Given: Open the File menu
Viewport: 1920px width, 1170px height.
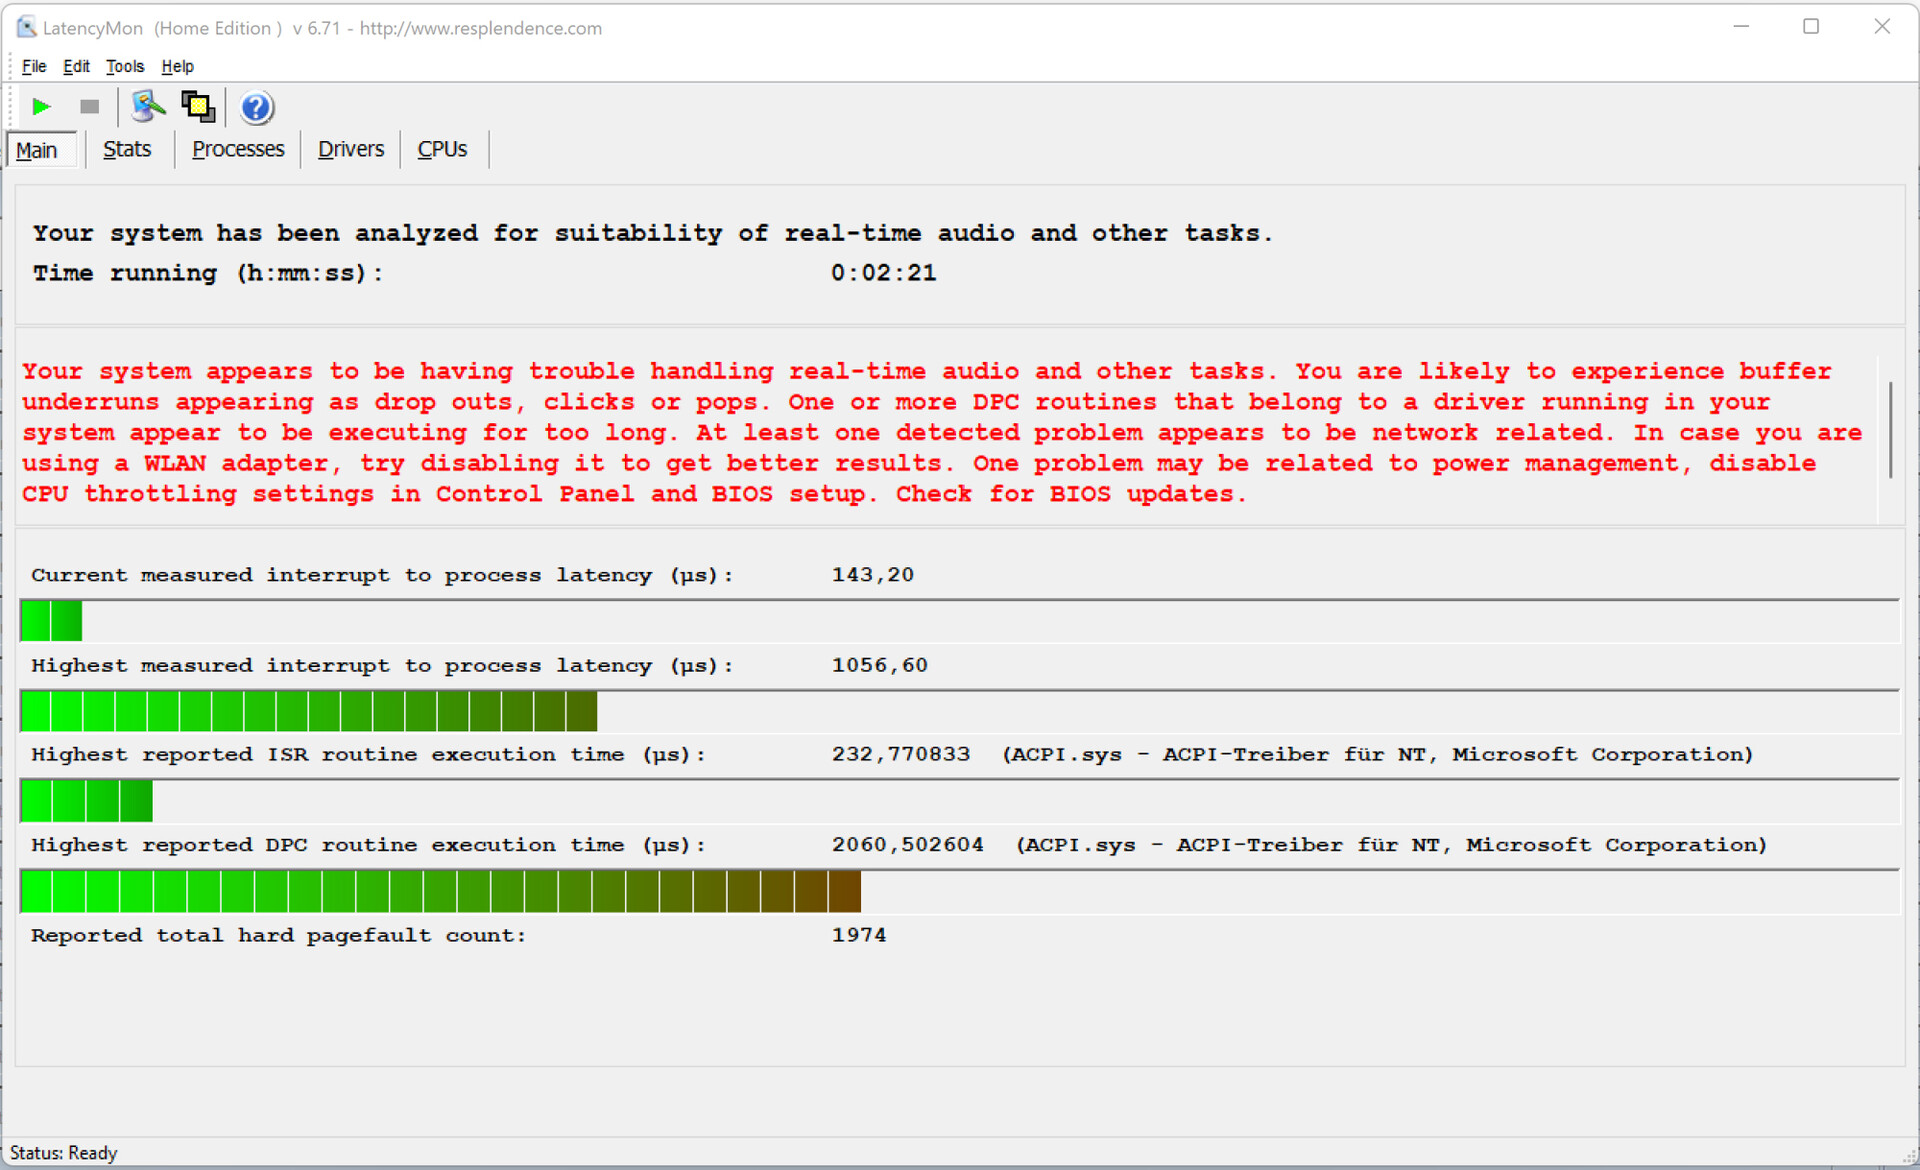Looking at the screenshot, I should point(34,66).
